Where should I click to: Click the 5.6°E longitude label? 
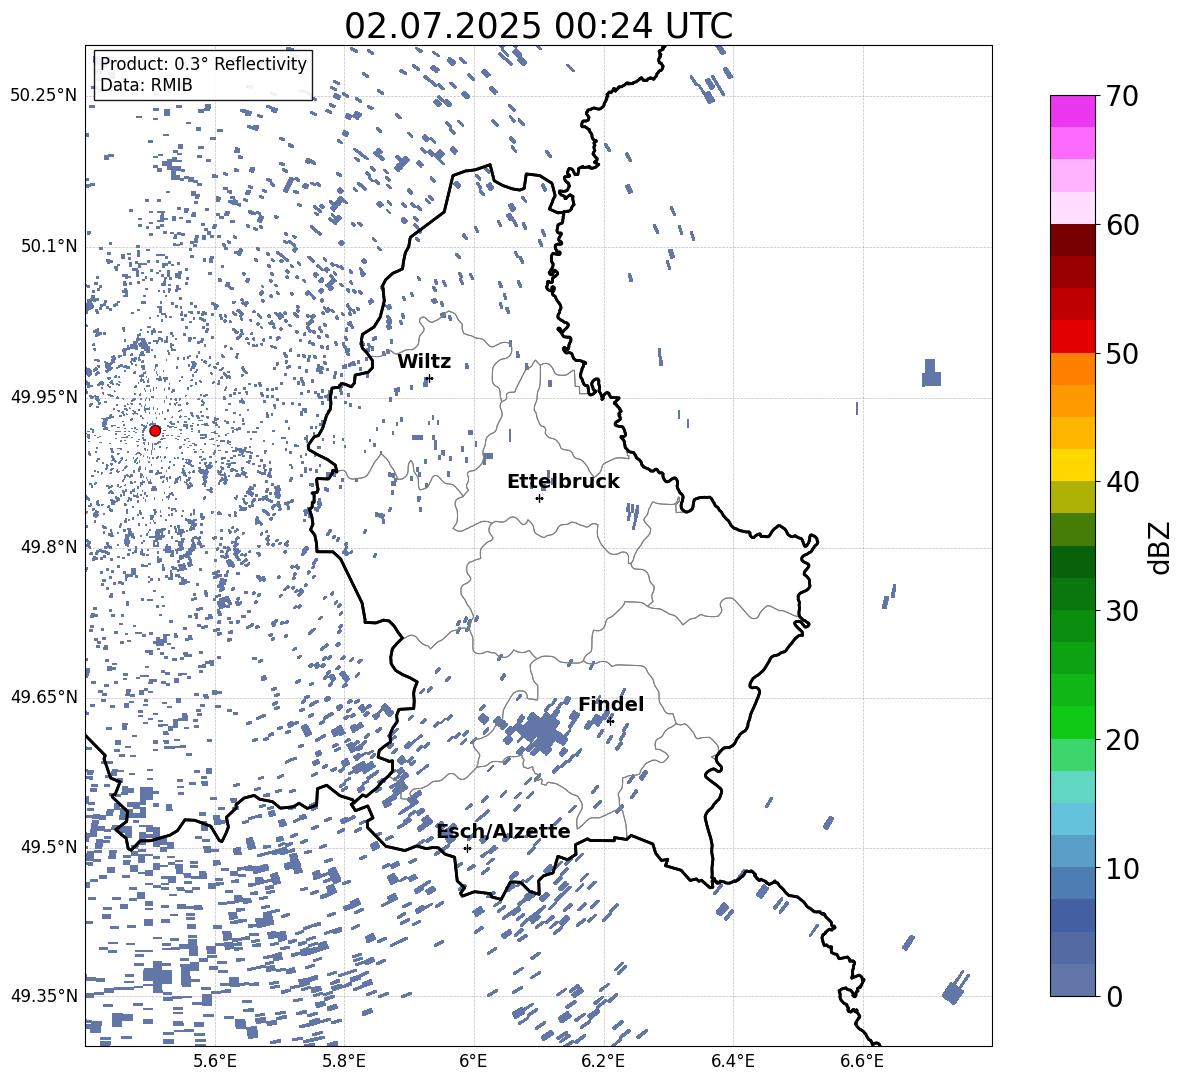(x=215, y=1061)
